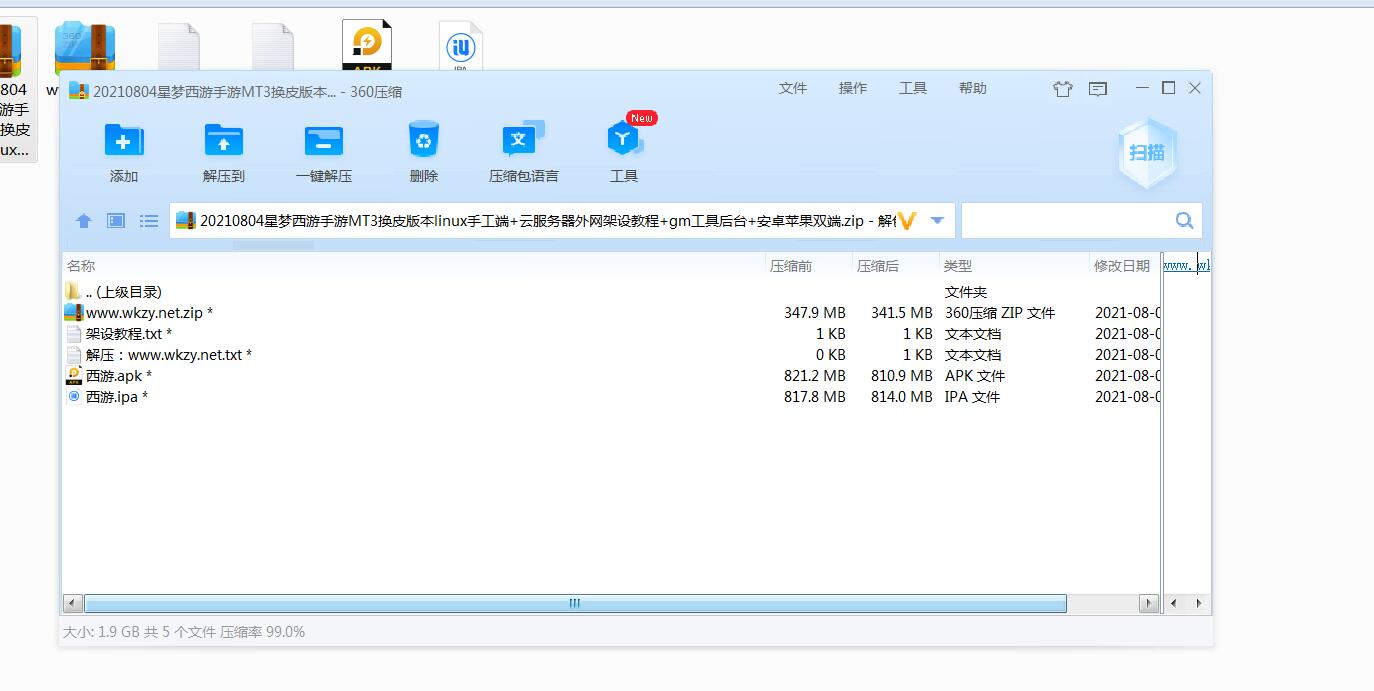1374x691 pixels.
Task: Click the 删除 (Delete) trash icon
Action: pos(424,141)
